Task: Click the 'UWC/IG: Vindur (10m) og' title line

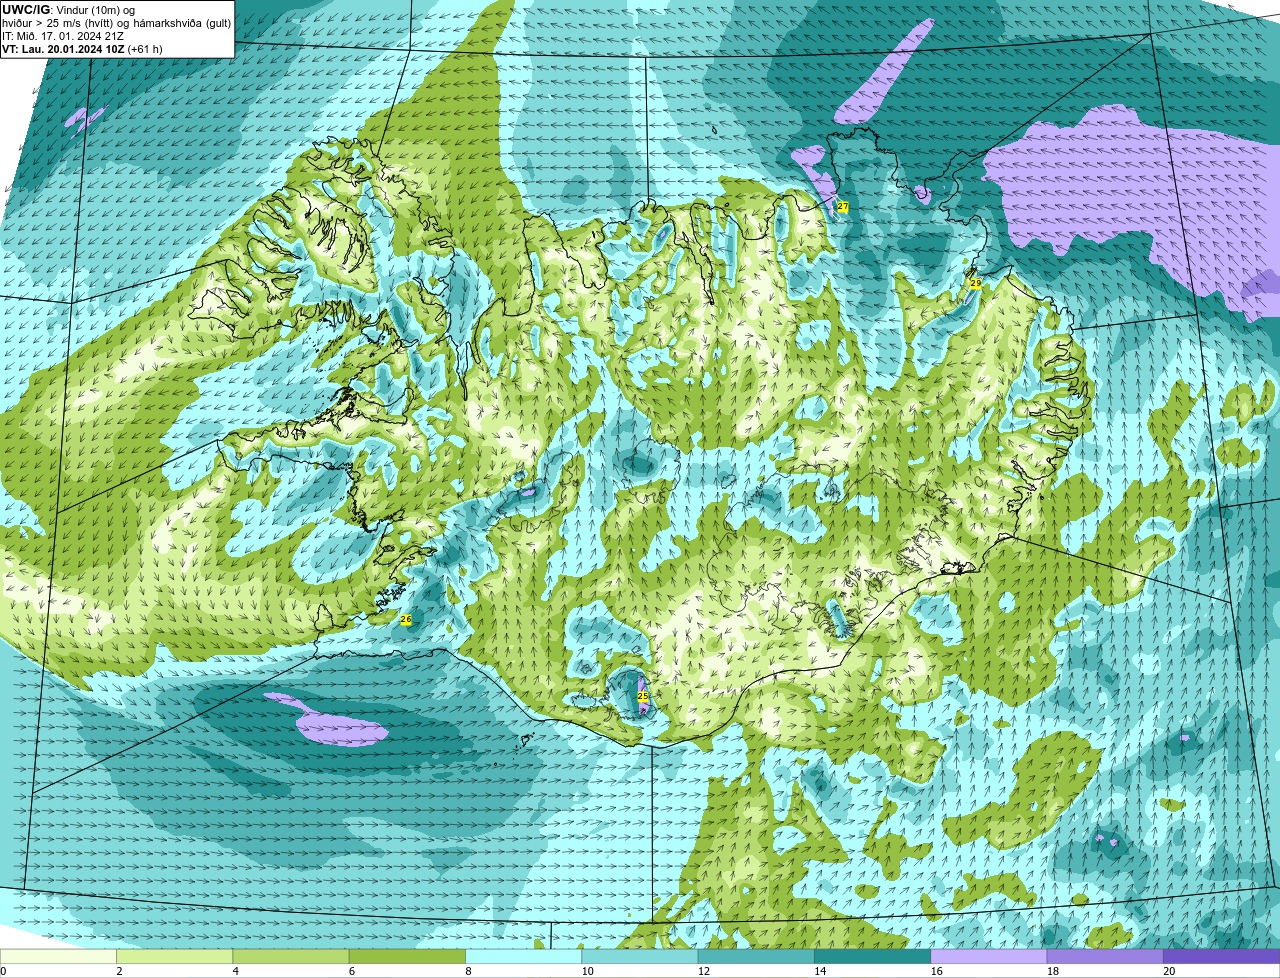Action: point(68,9)
